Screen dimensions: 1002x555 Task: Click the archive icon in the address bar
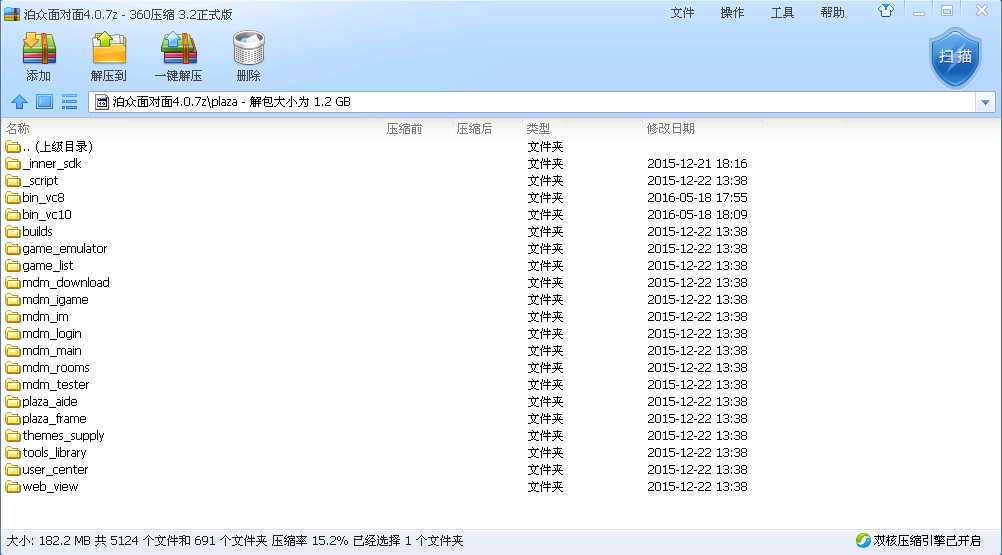tap(102, 102)
